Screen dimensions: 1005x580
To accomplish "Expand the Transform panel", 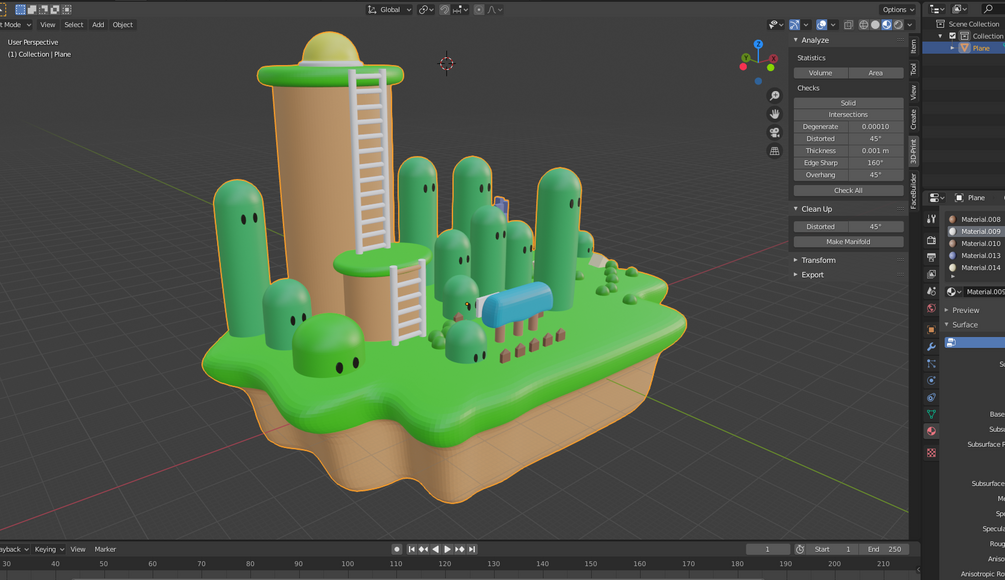I will (796, 260).
